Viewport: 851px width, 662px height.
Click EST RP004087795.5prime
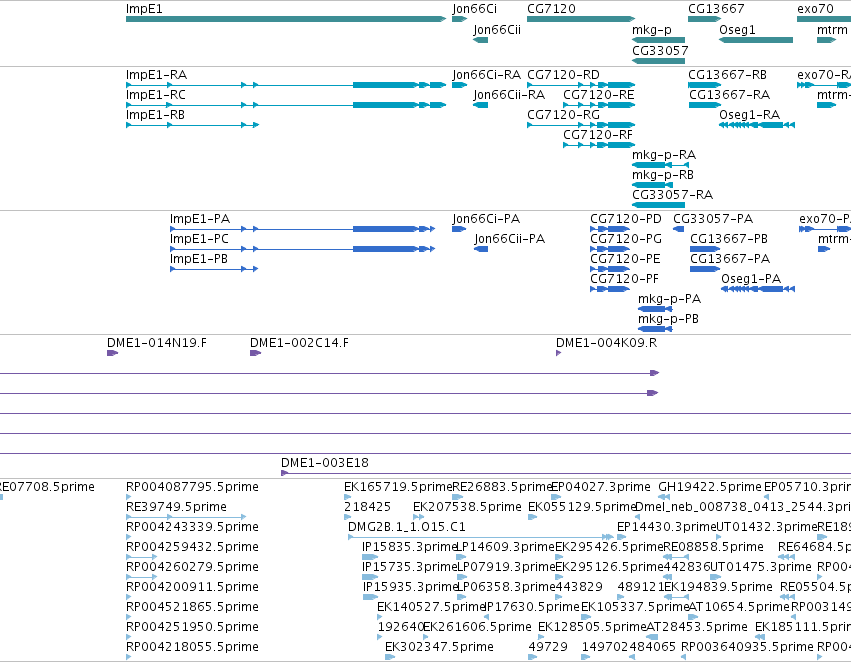129,497
